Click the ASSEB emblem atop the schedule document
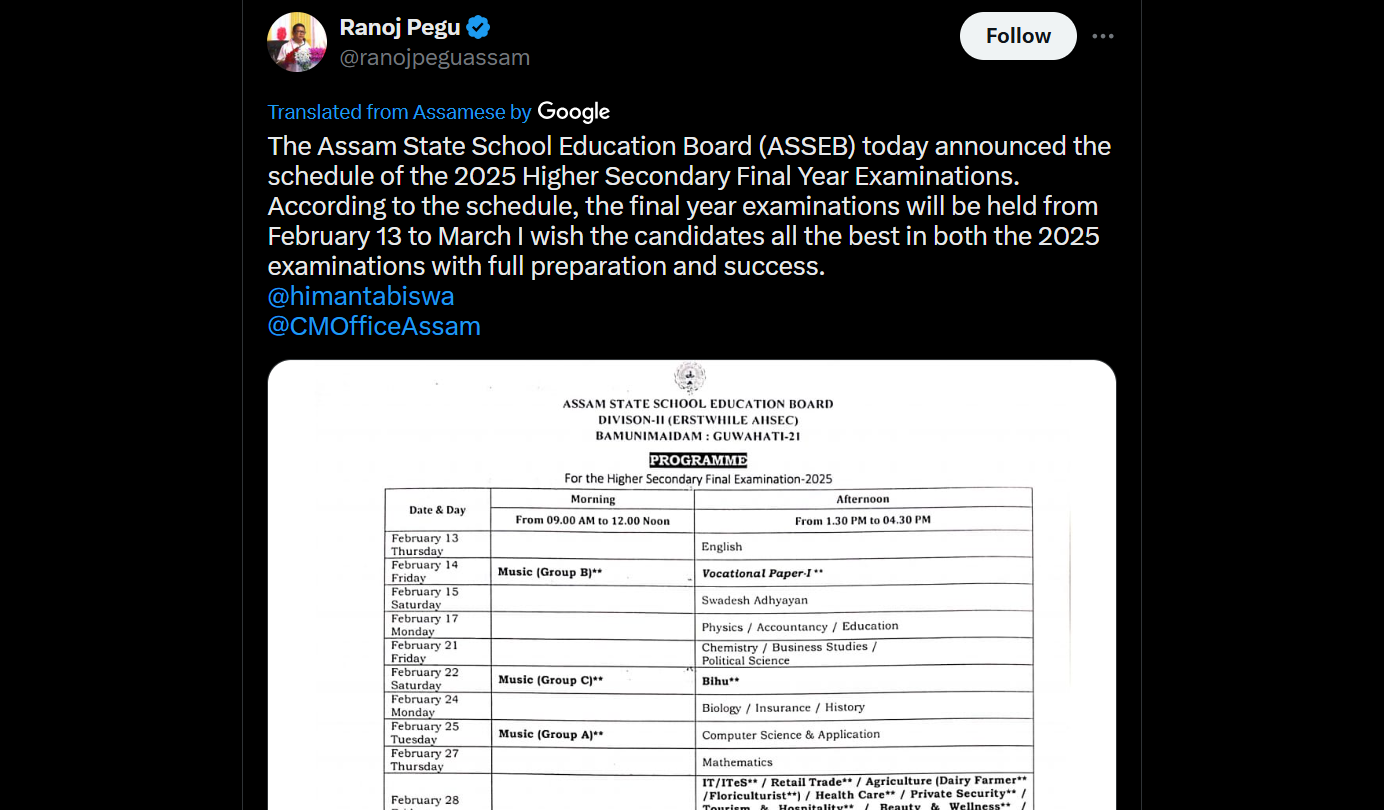Screen dimensions: 1384x810 (691, 376)
